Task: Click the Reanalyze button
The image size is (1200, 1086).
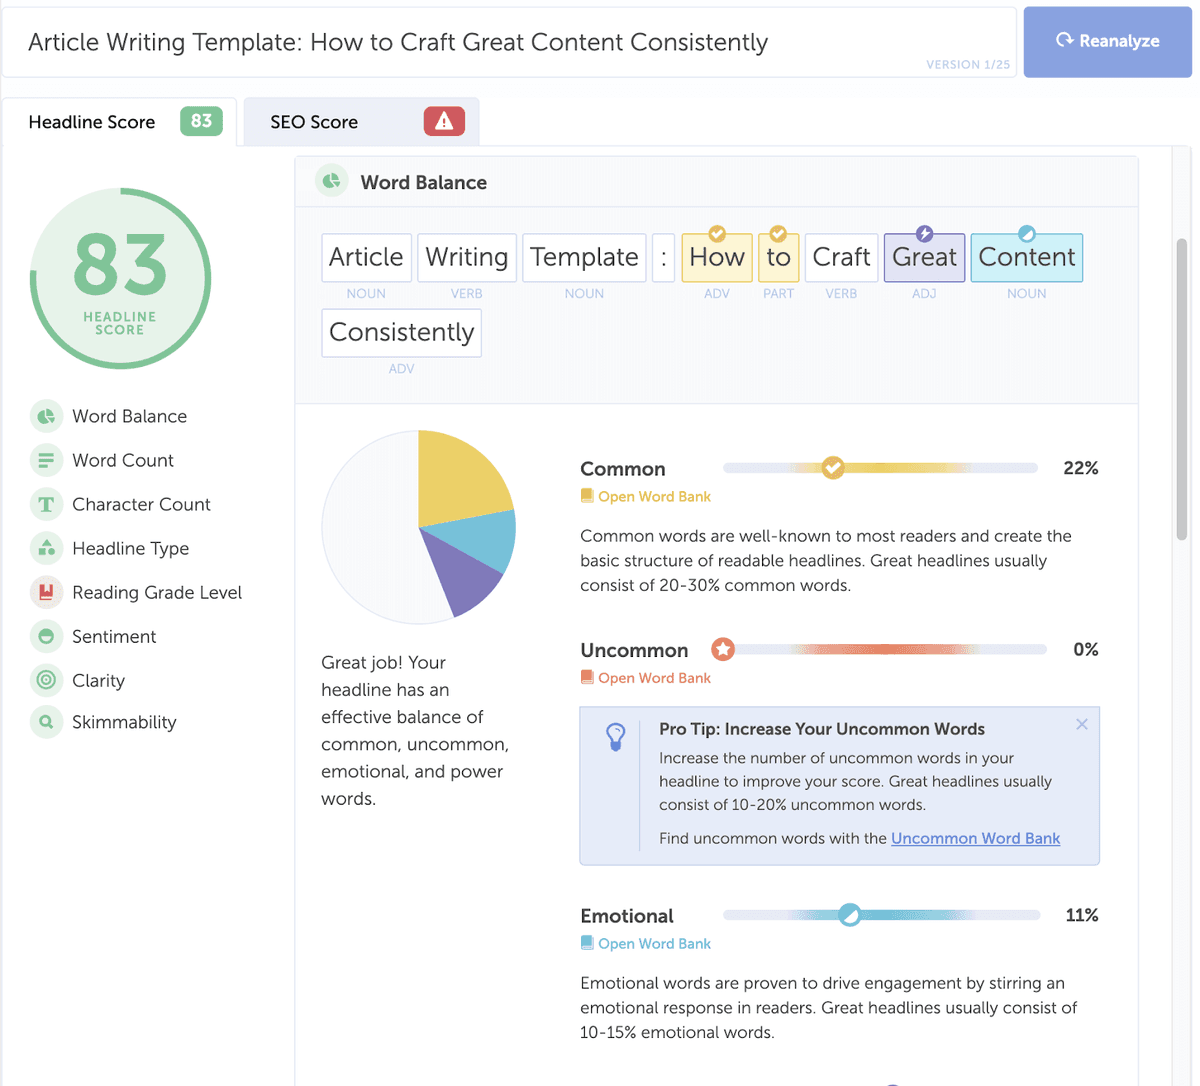Action: [x=1107, y=41]
